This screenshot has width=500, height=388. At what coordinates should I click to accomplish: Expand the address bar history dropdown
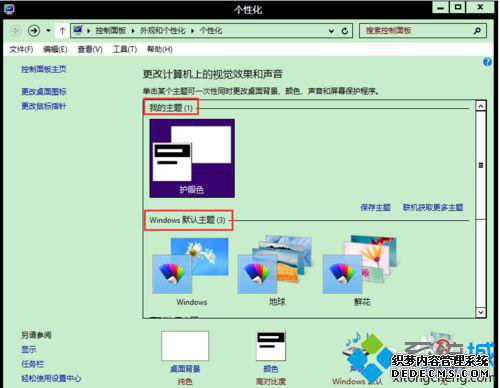[x=331, y=31]
